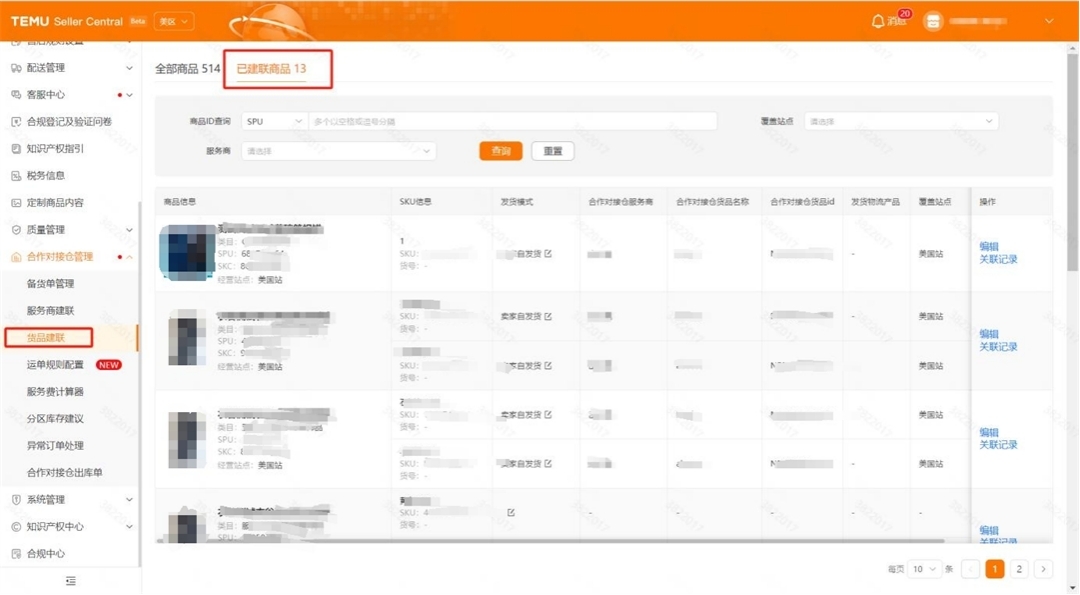This screenshot has width=1080, height=595.
Task: Open 分区库存建议 submenu item
Action: 55,419
